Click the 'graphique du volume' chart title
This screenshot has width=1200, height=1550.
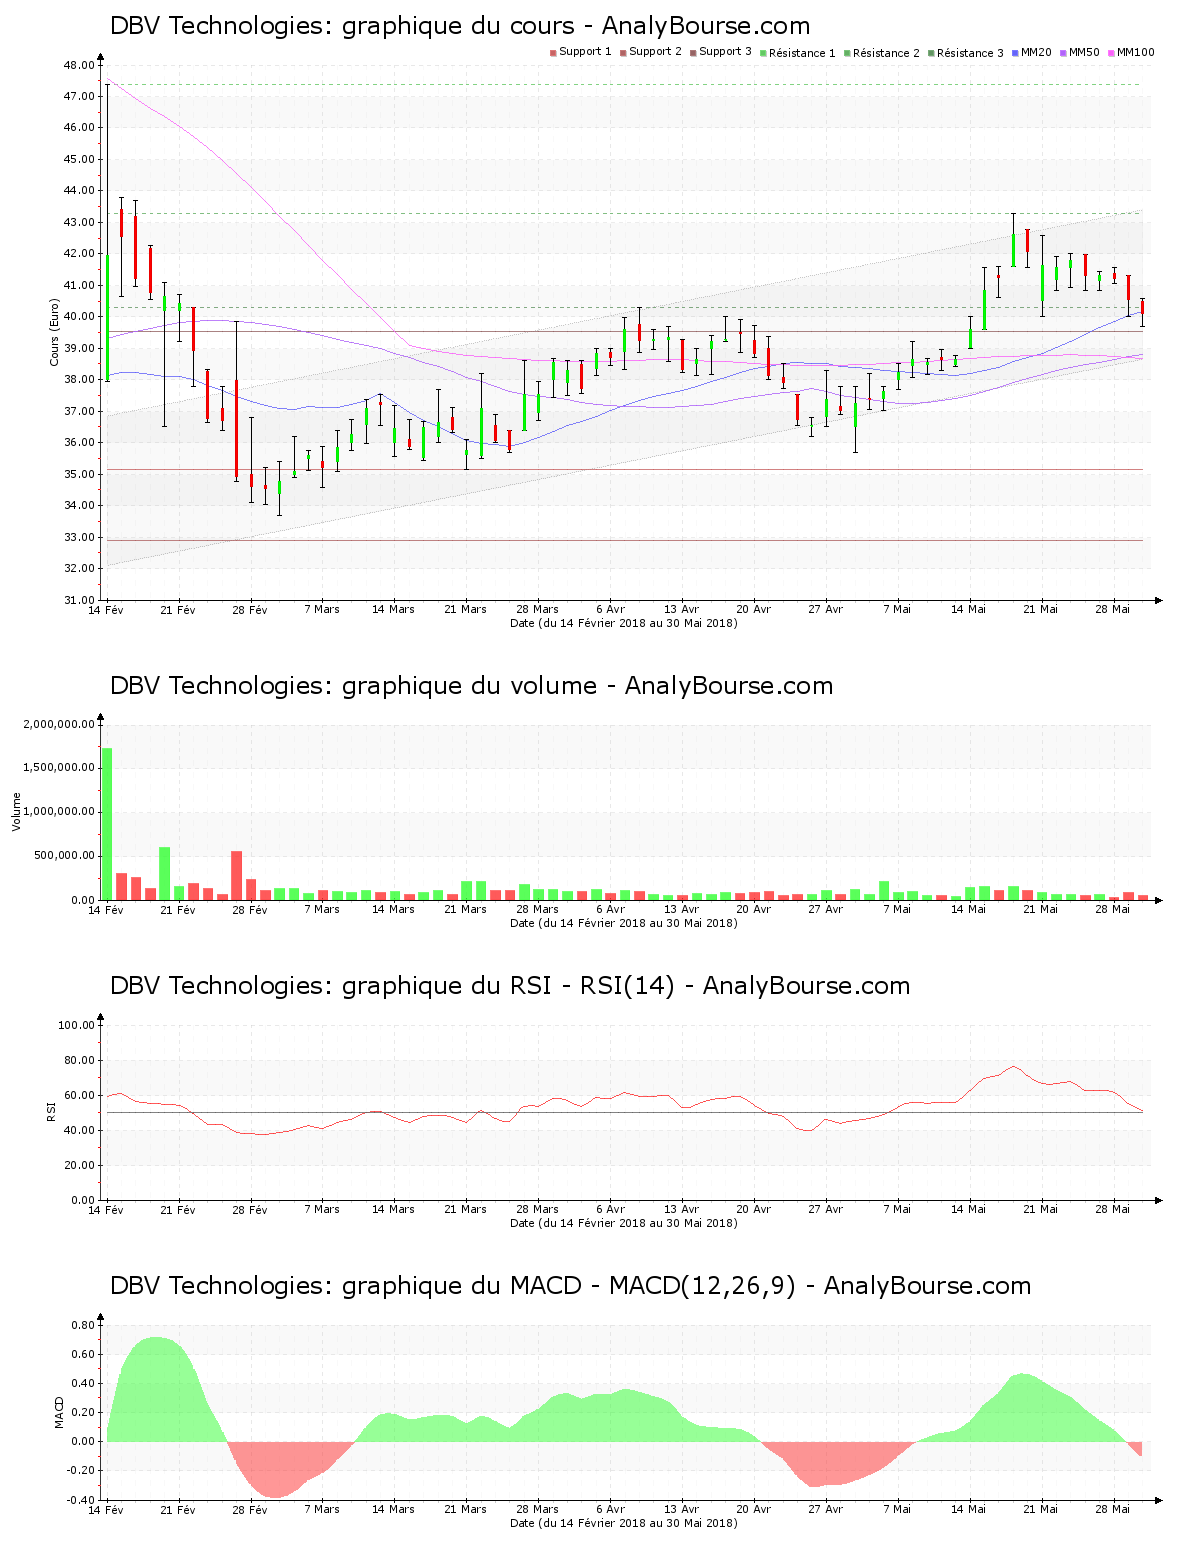point(471,686)
